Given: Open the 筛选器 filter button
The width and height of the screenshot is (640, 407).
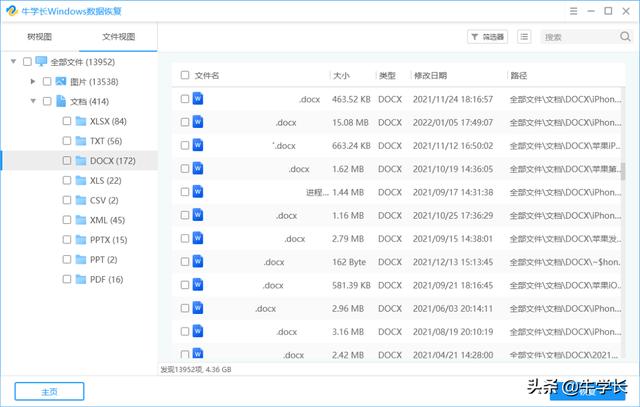Looking at the screenshot, I should coord(487,37).
